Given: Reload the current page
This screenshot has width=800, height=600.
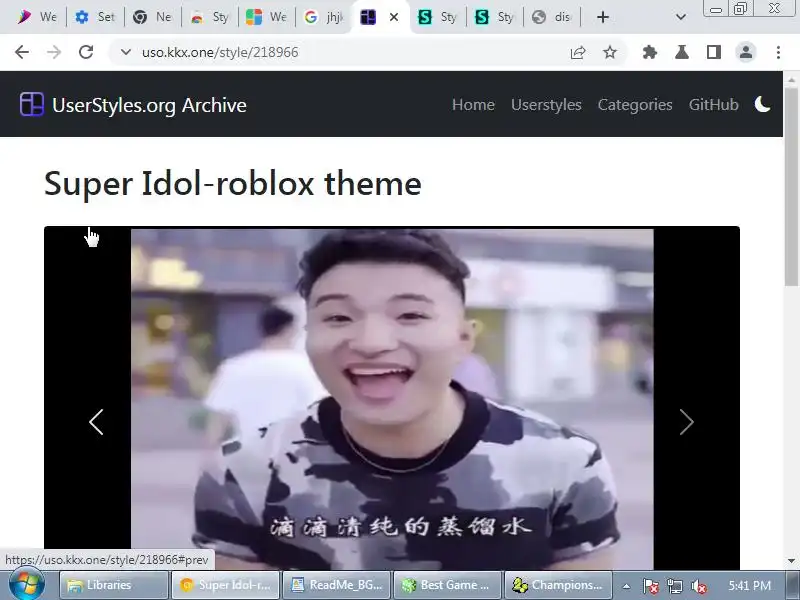Looking at the screenshot, I should coord(86,52).
